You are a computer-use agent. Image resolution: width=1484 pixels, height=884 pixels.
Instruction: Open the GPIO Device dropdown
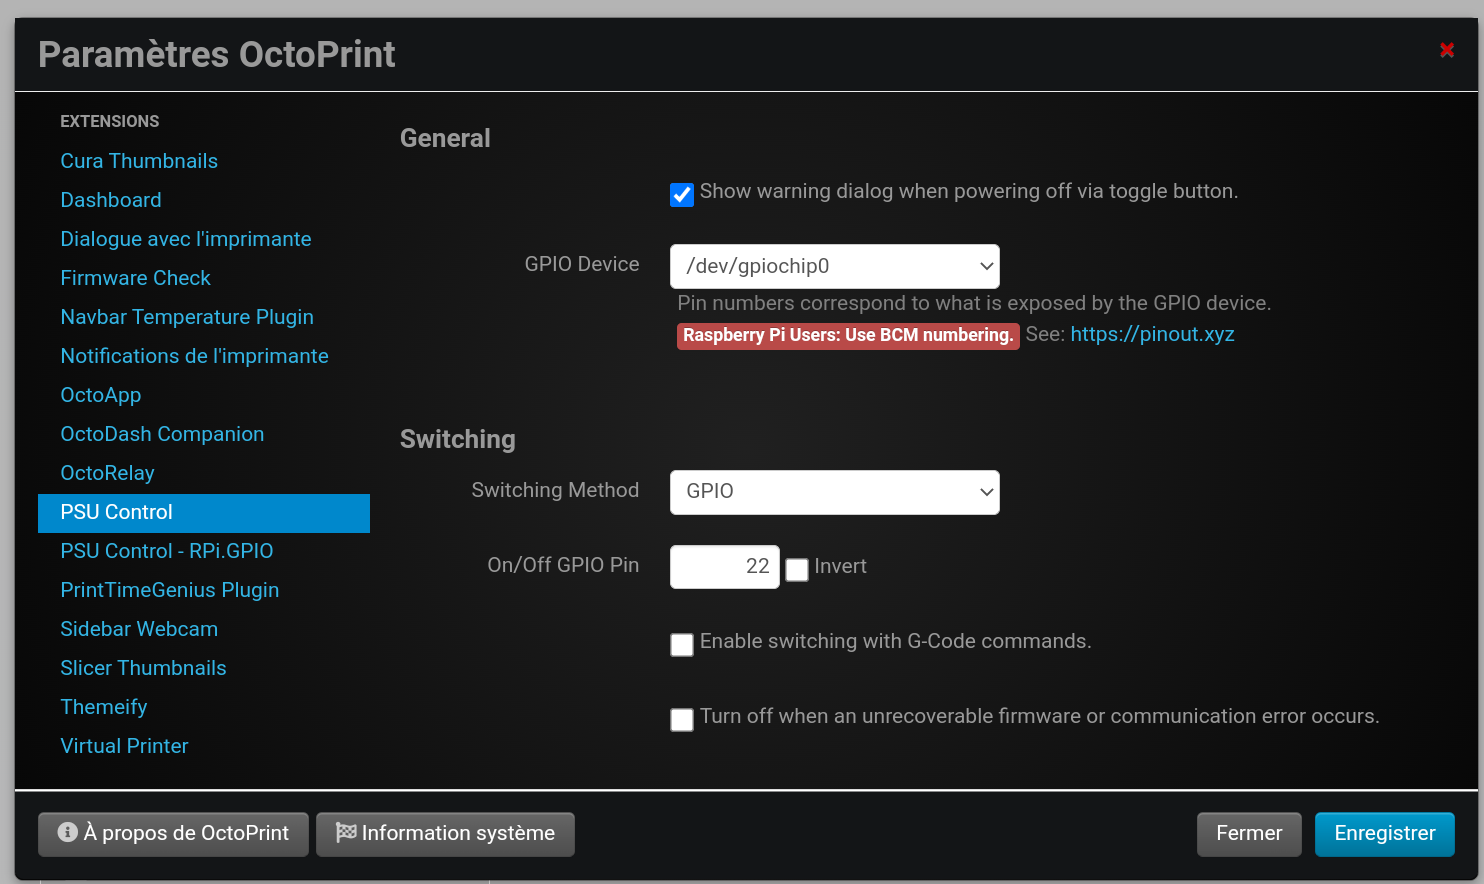click(834, 266)
